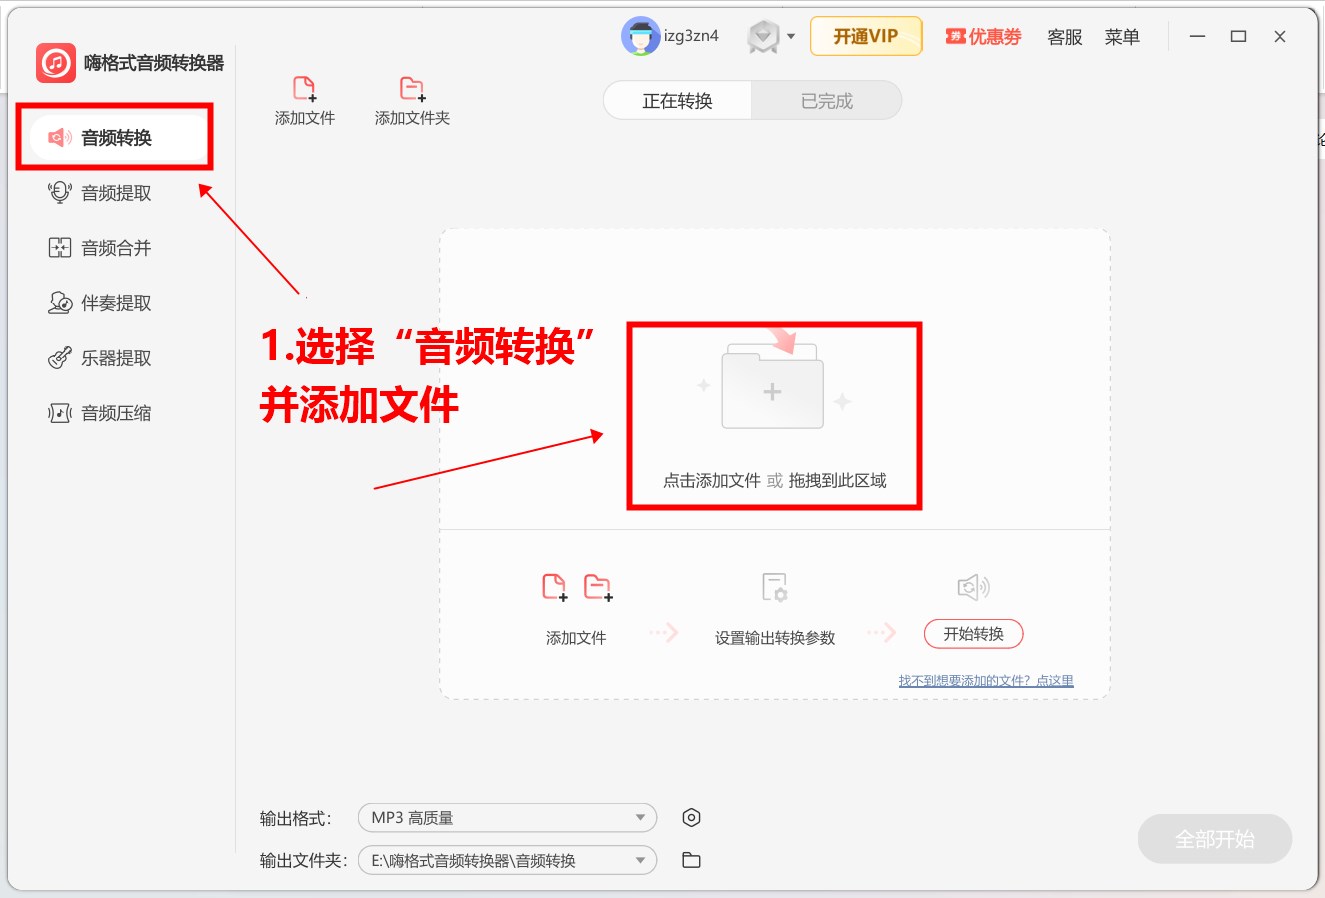Click the 设置输出转换参数 label
Screen dimensions: 1325x898
click(x=775, y=638)
